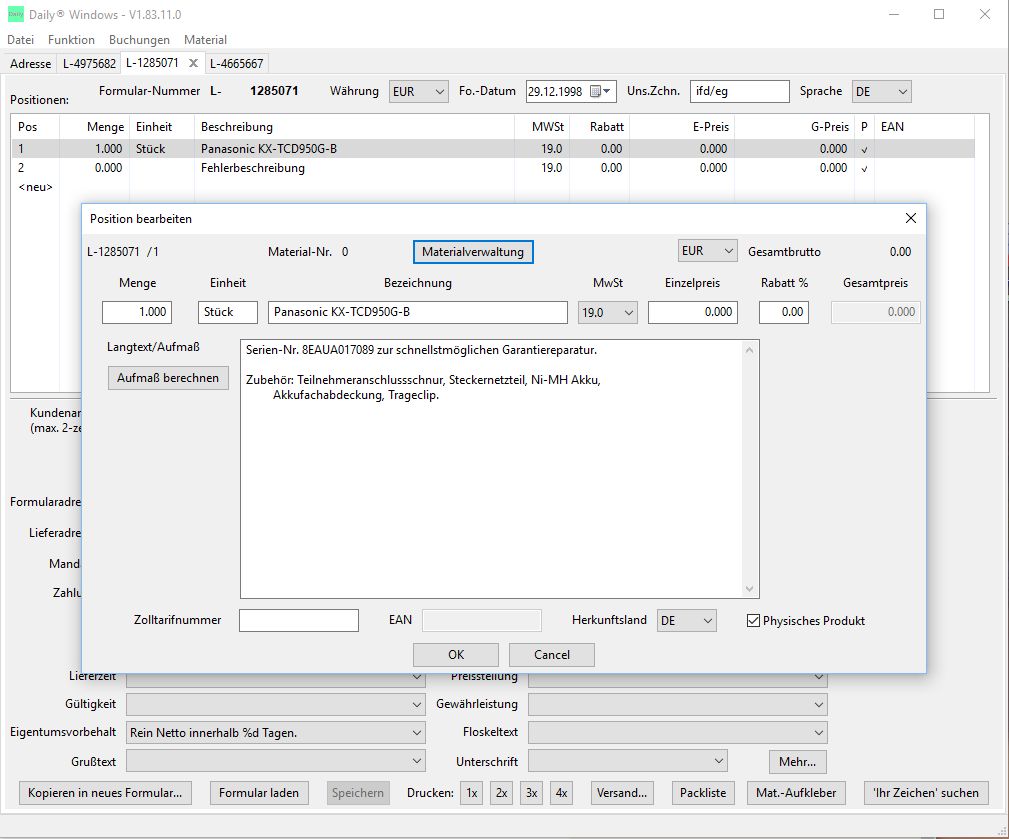Switch to the L-4665667 tab
Image resolution: width=1009 pixels, height=839 pixels.
237,63
